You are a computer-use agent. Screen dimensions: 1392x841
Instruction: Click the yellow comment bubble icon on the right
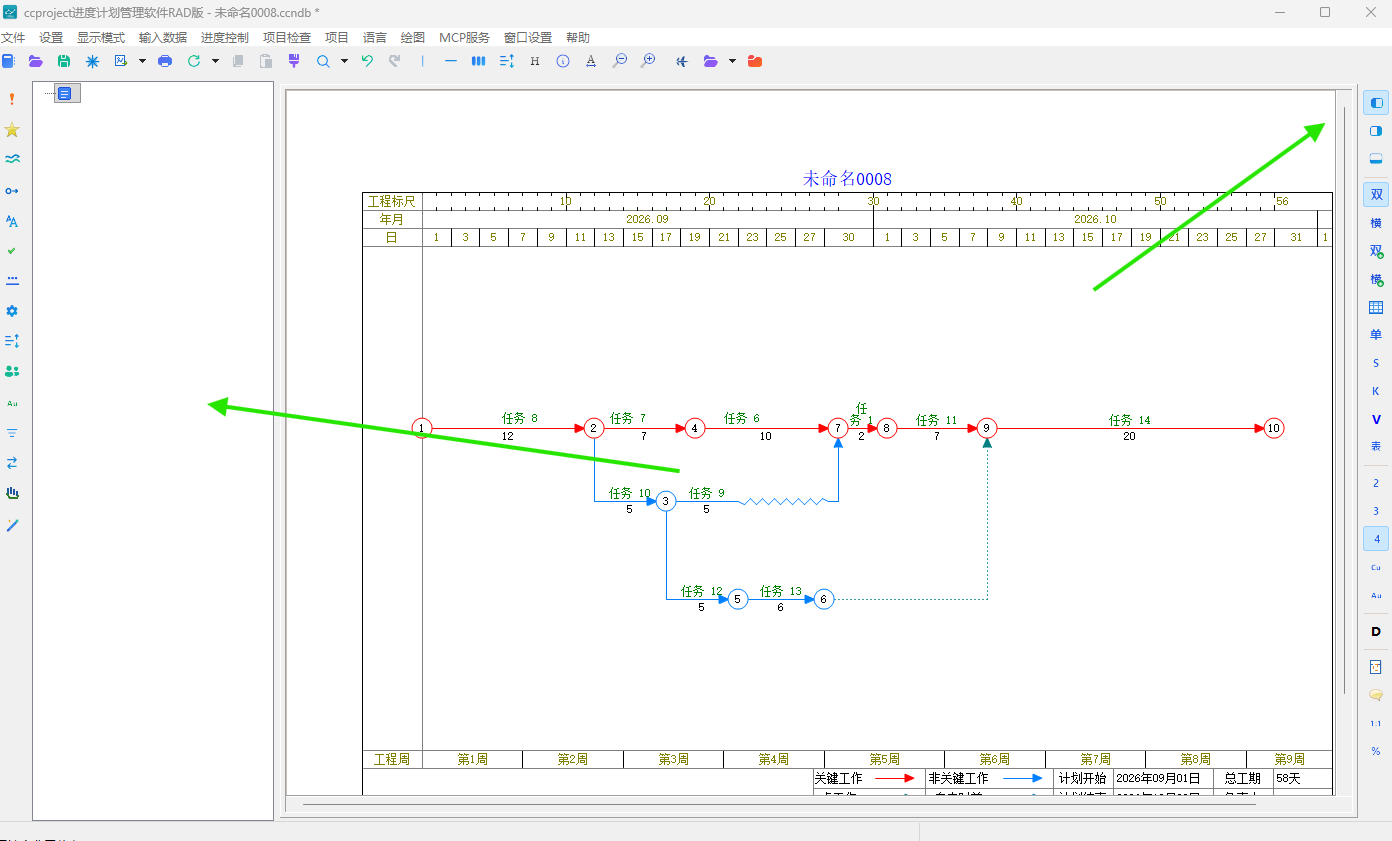1376,695
